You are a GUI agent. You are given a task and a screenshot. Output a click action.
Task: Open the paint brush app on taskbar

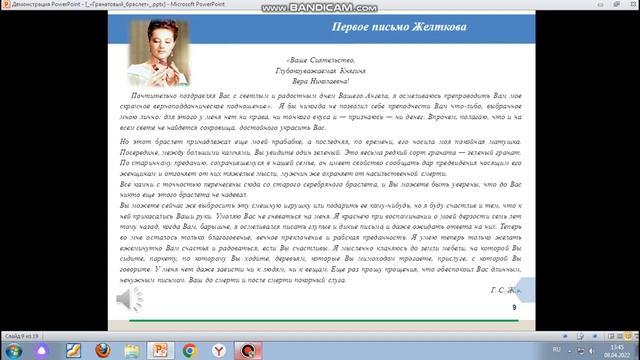pyautogui.click(x=73, y=350)
